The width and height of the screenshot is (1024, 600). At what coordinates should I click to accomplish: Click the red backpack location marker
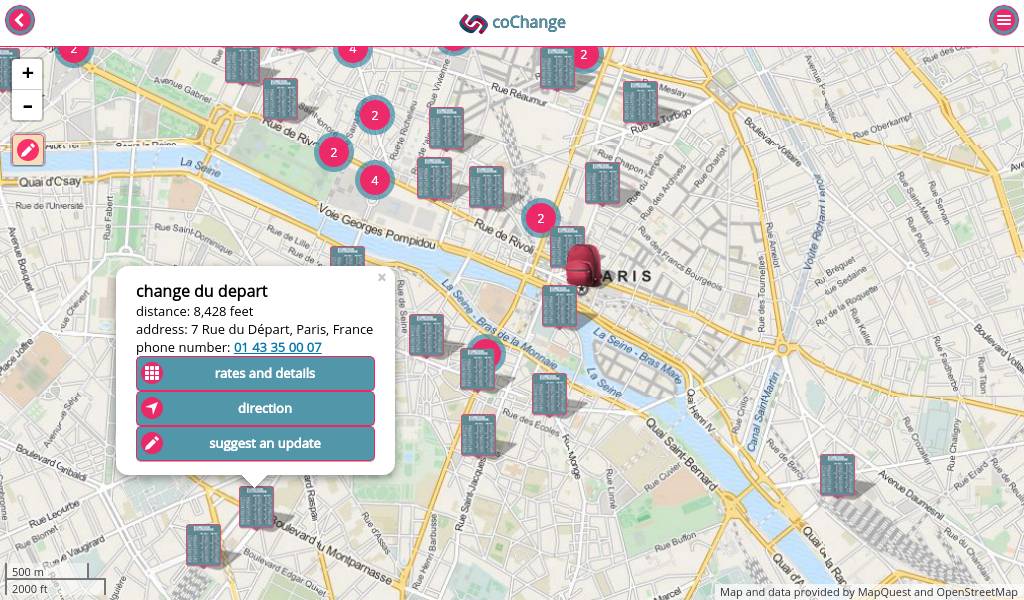(582, 265)
